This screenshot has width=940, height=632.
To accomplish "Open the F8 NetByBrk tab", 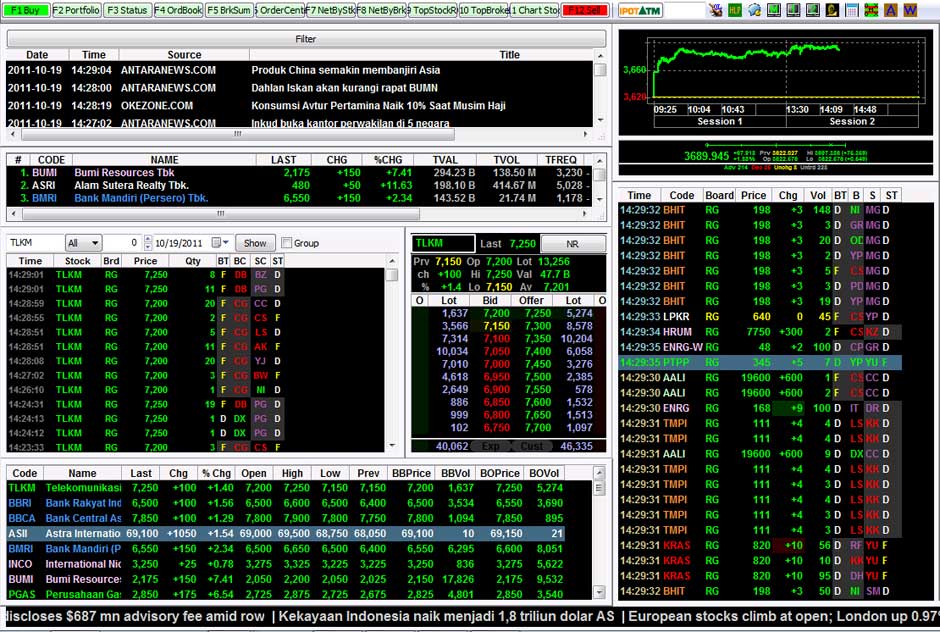I will [x=381, y=10].
